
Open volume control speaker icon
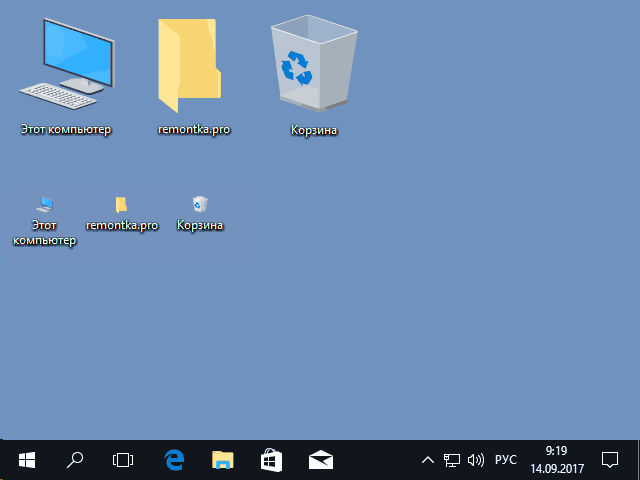point(476,460)
